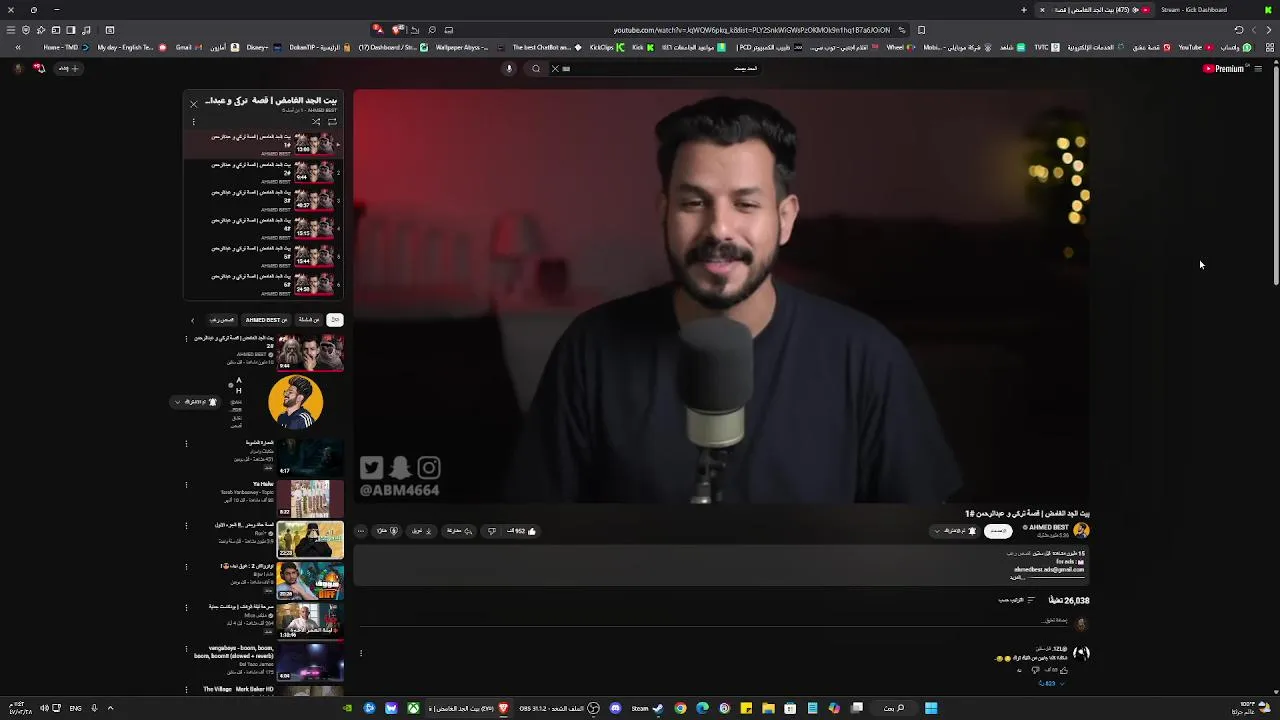
Task: Play playlist video number 3
Action: pyautogui.click(x=264, y=200)
